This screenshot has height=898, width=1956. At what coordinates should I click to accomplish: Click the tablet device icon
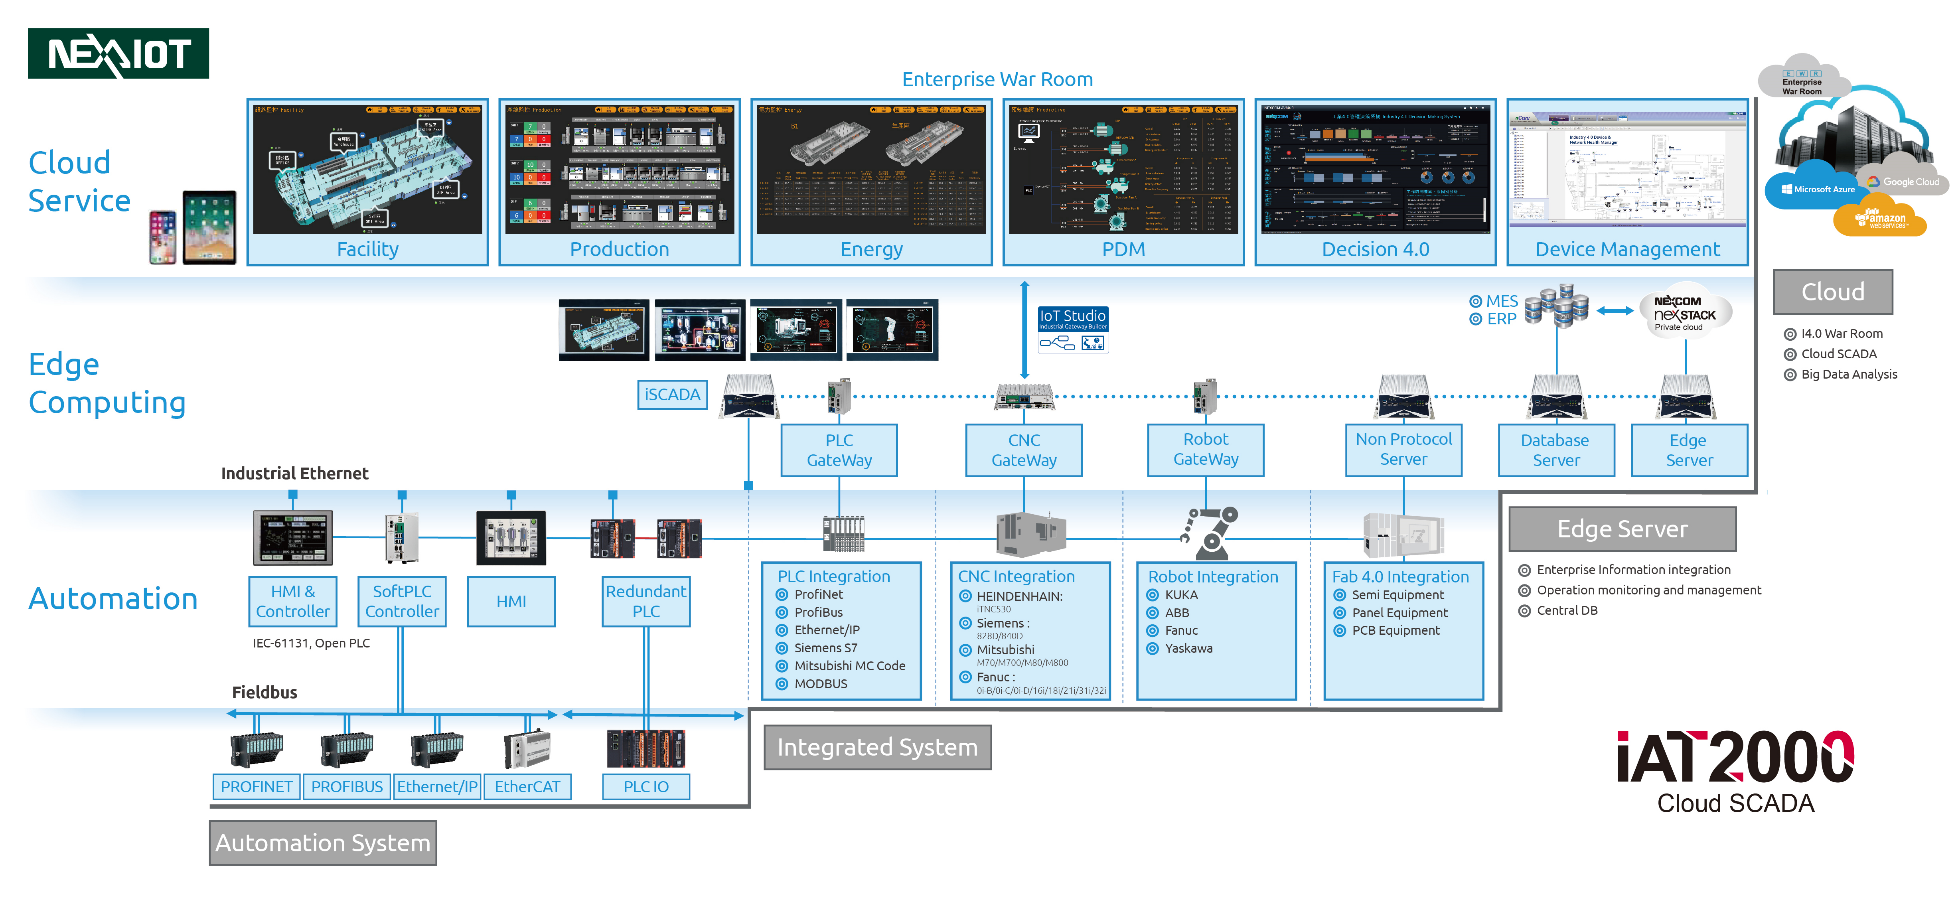210,227
